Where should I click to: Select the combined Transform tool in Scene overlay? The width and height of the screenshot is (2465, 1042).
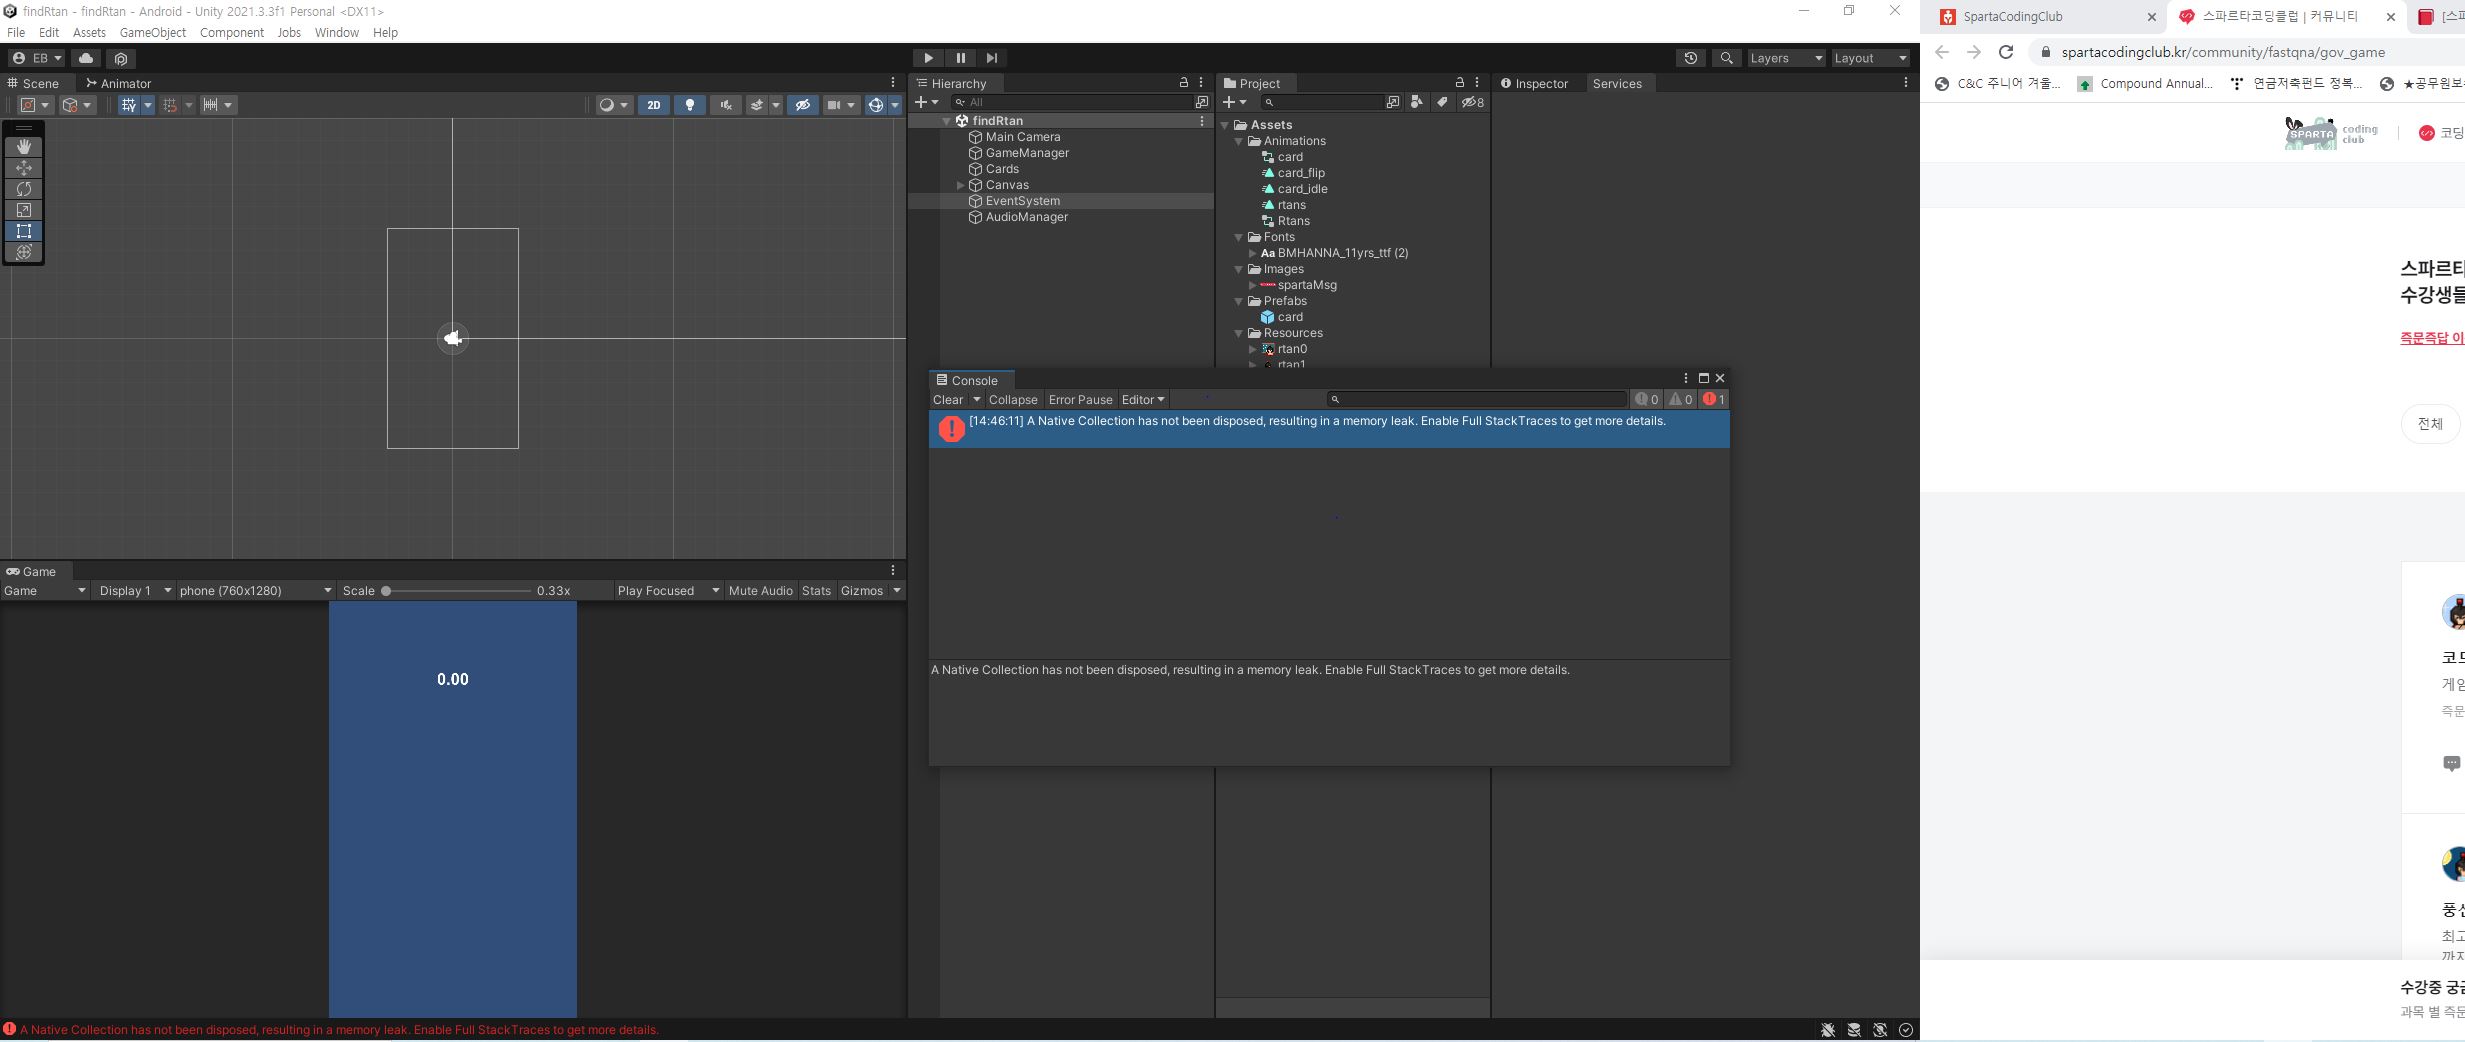click(24, 252)
